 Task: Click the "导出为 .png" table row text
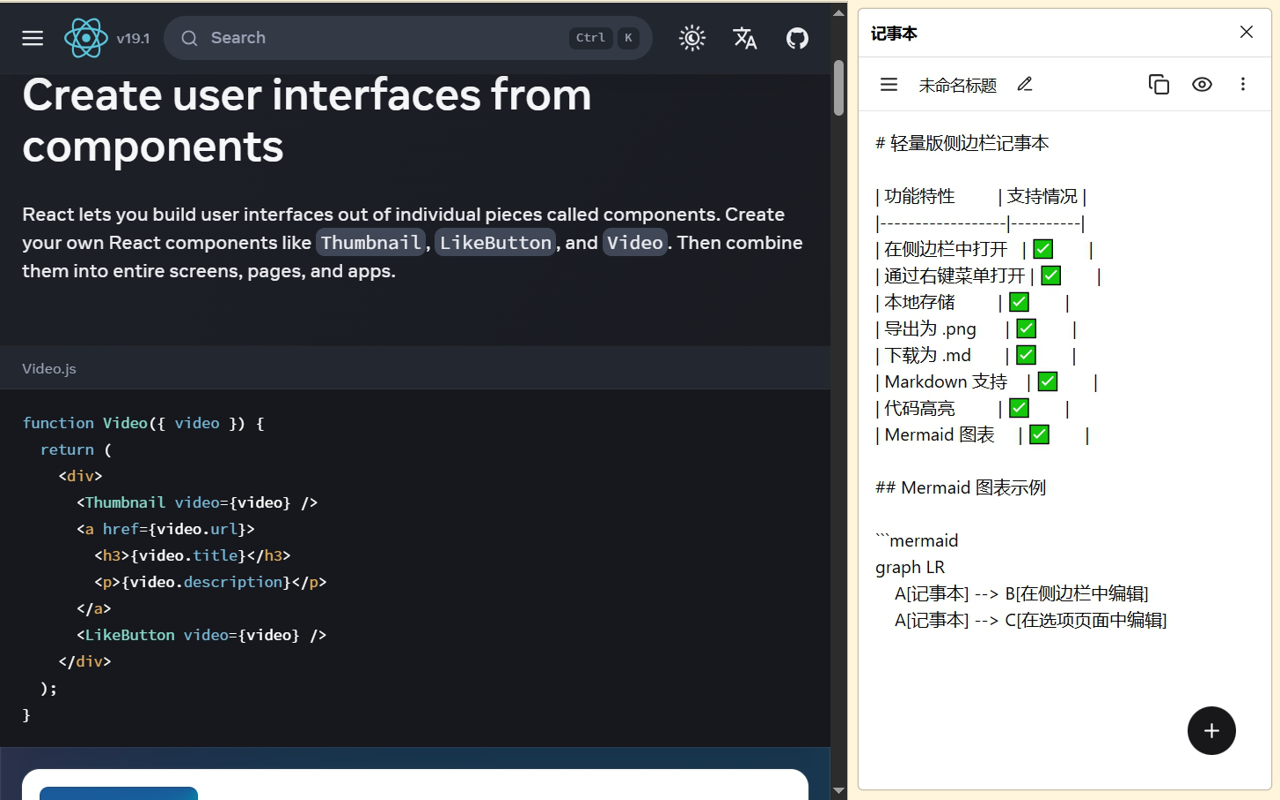pyautogui.click(x=931, y=329)
